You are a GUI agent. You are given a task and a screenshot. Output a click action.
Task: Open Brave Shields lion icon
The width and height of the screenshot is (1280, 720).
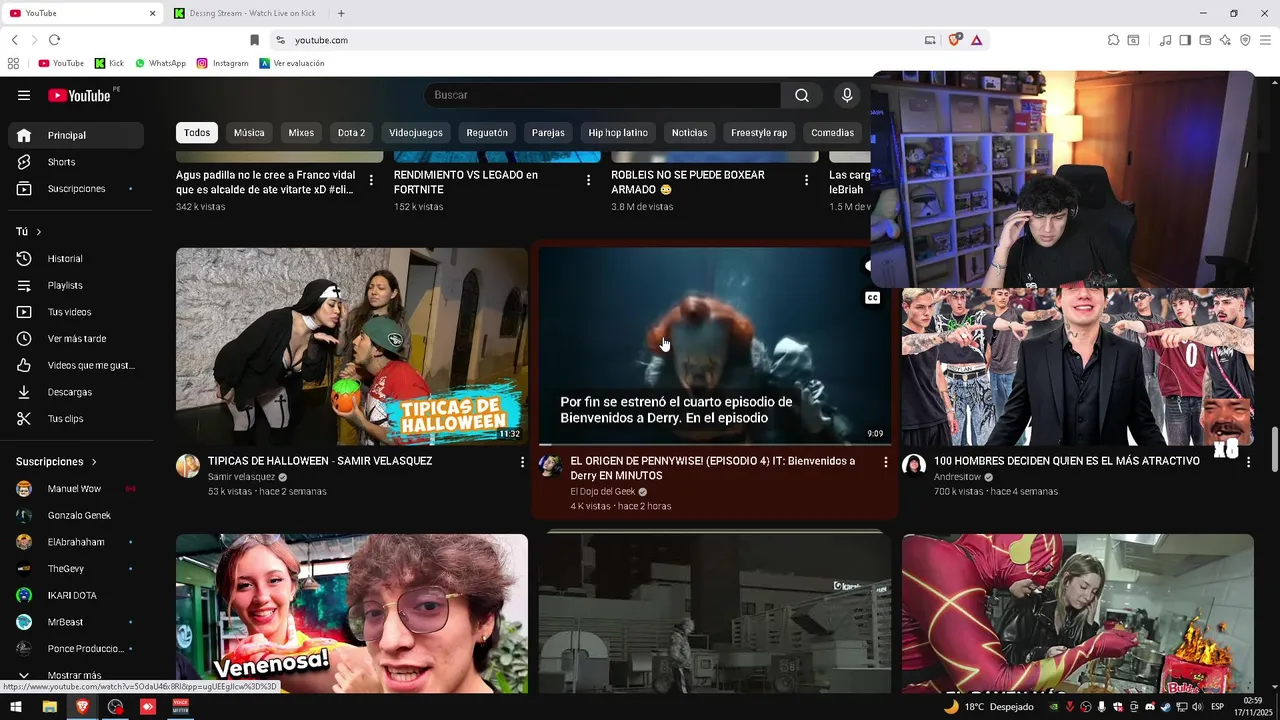954,40
